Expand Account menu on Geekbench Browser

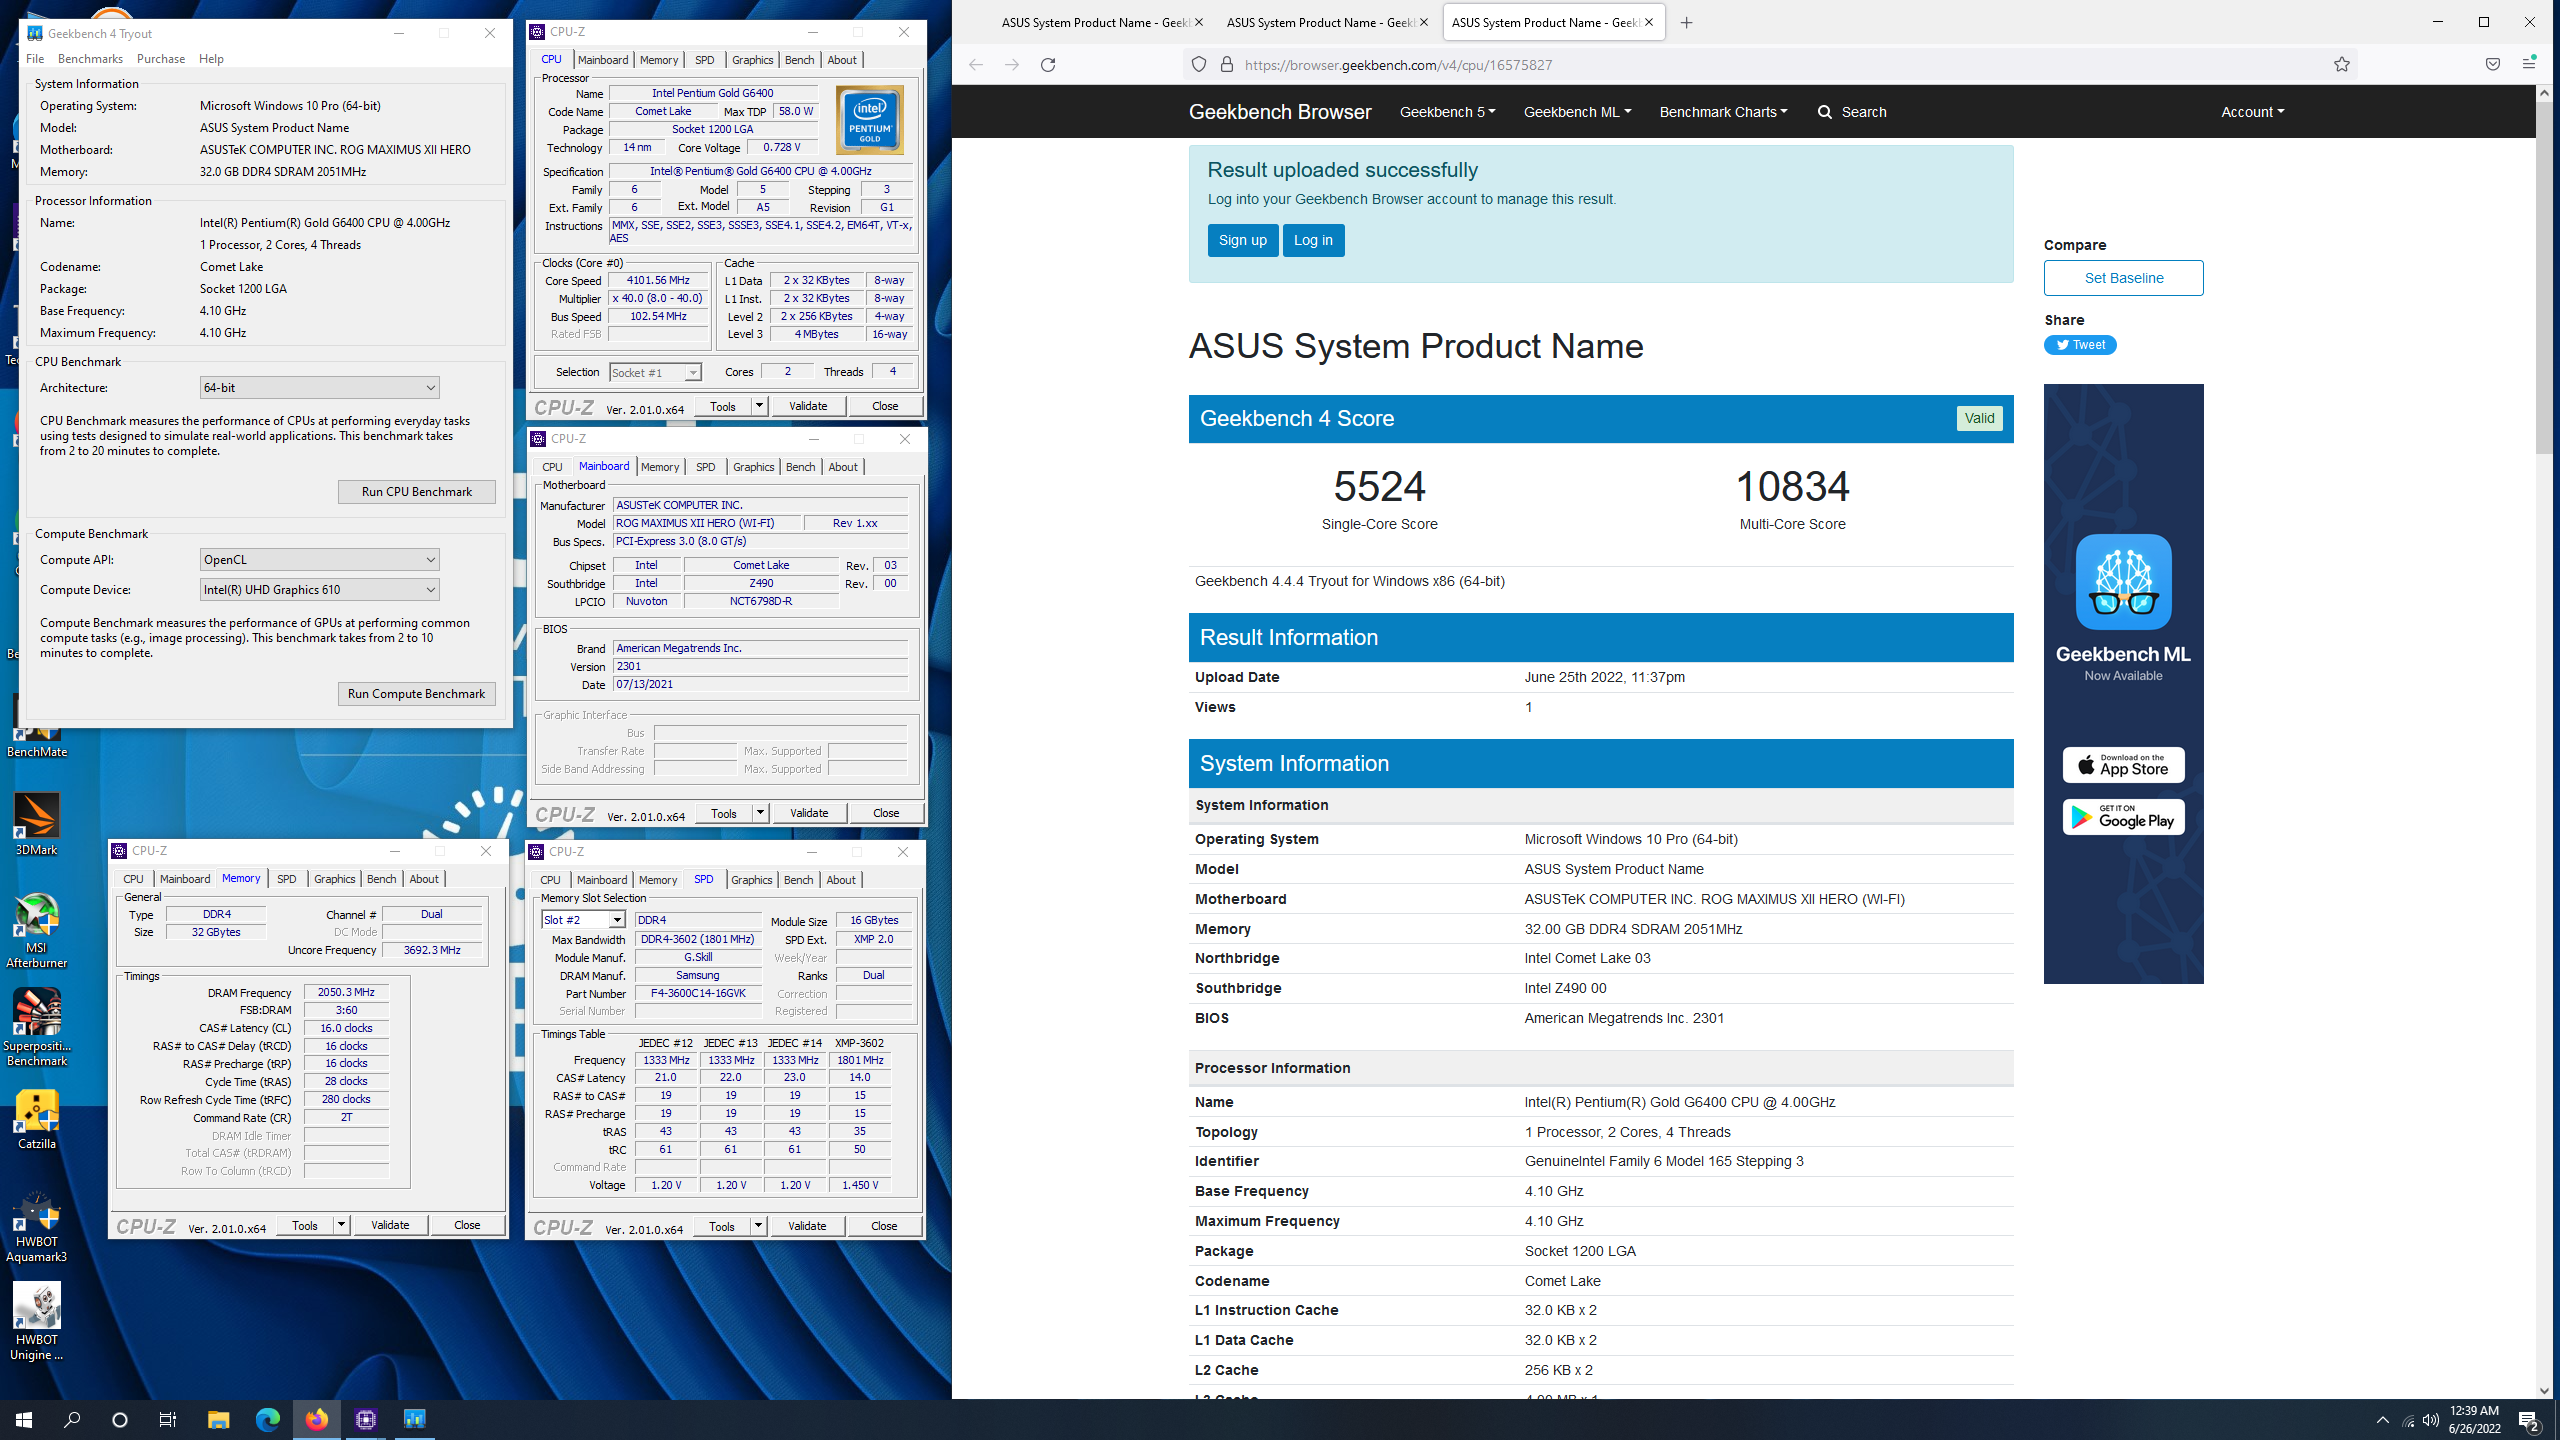tap(2252, 112)
